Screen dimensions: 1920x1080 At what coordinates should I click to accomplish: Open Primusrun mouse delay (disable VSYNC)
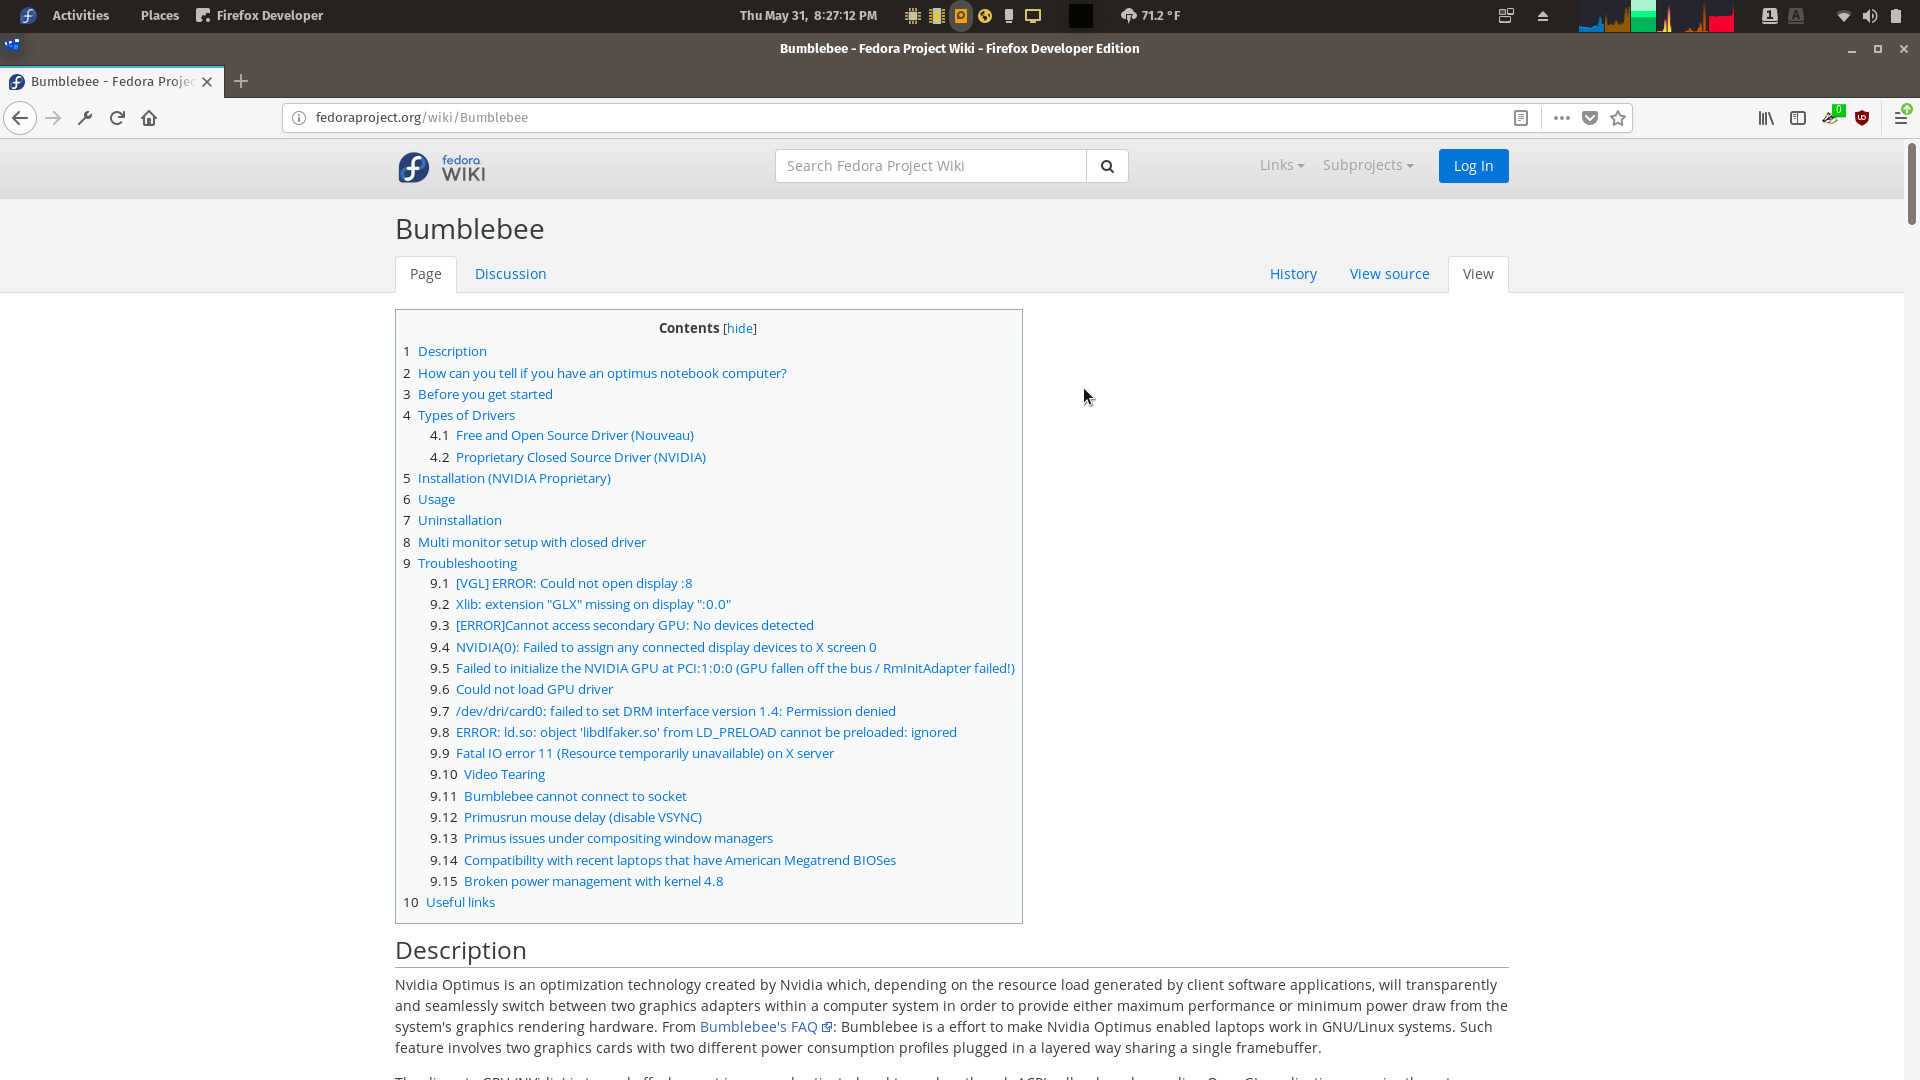(x=582, y=818)
